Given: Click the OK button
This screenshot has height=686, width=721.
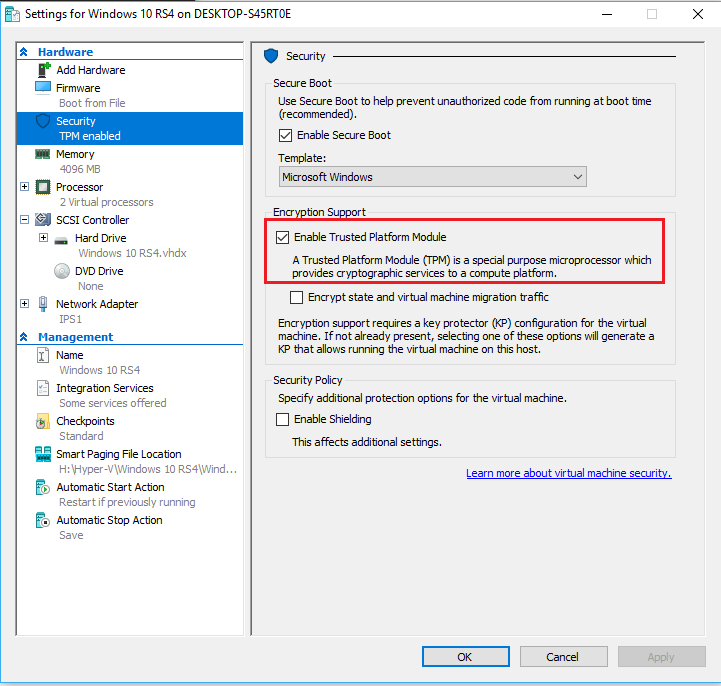Looking at the screenshot, I should [465, 657].
